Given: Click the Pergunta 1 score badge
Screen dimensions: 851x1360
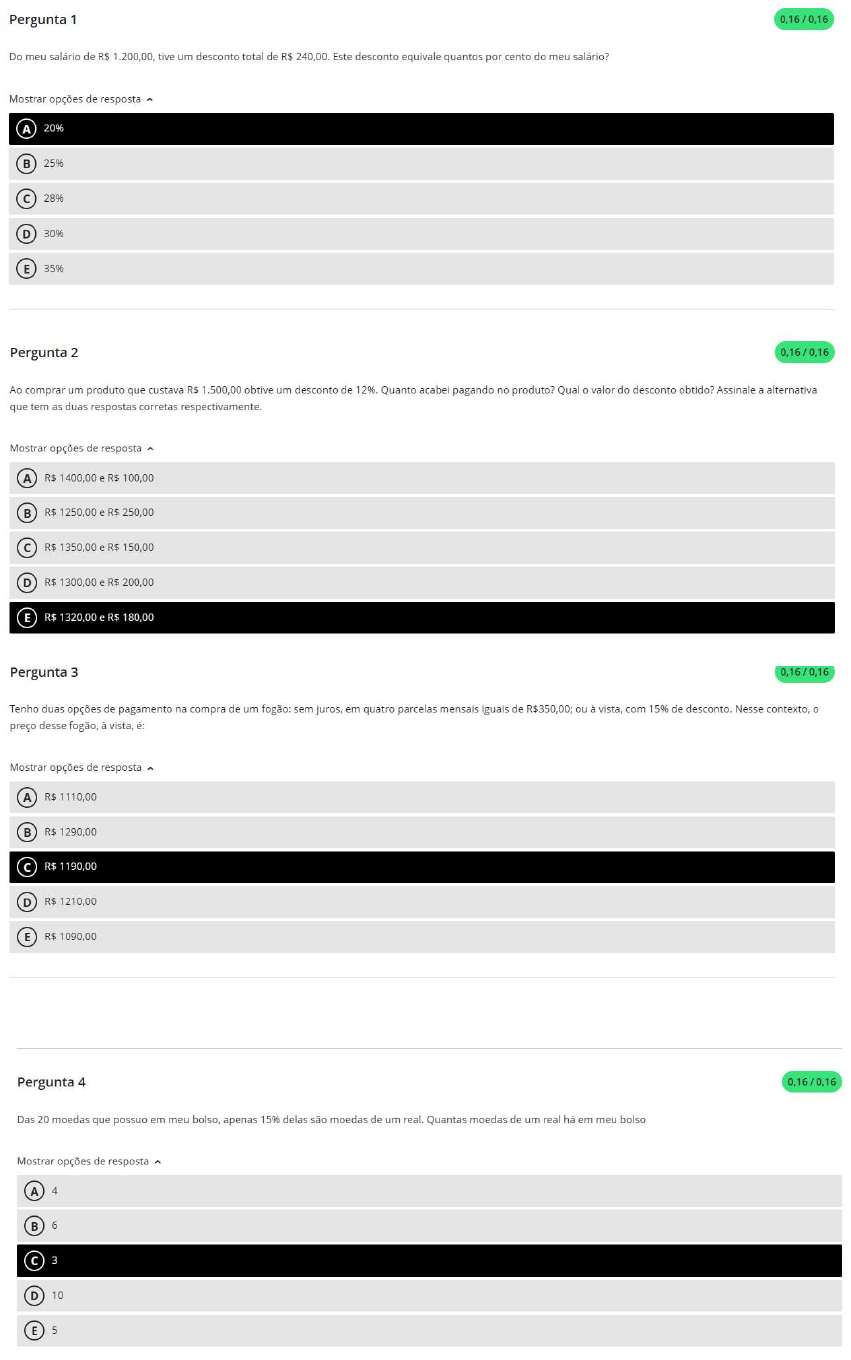Looking at the screenshot, I should click(804, 19).
